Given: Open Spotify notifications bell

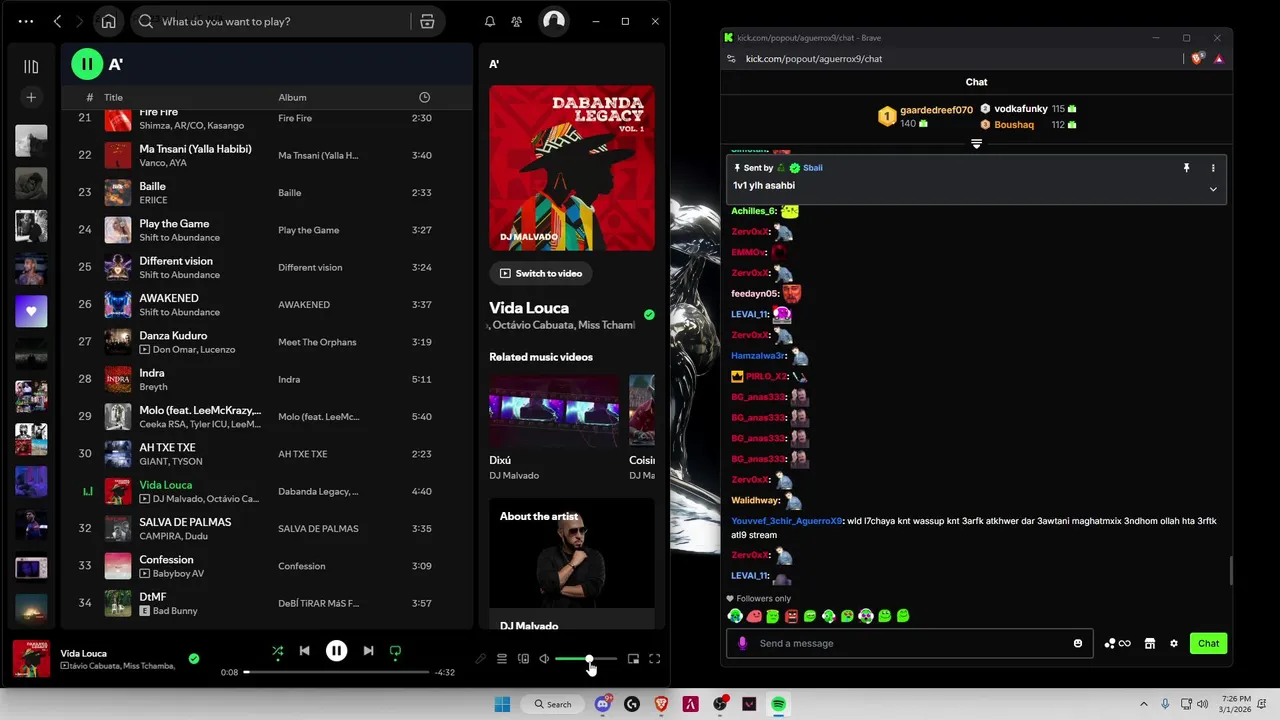Looking at the screenshot, I should pos(490,21).
